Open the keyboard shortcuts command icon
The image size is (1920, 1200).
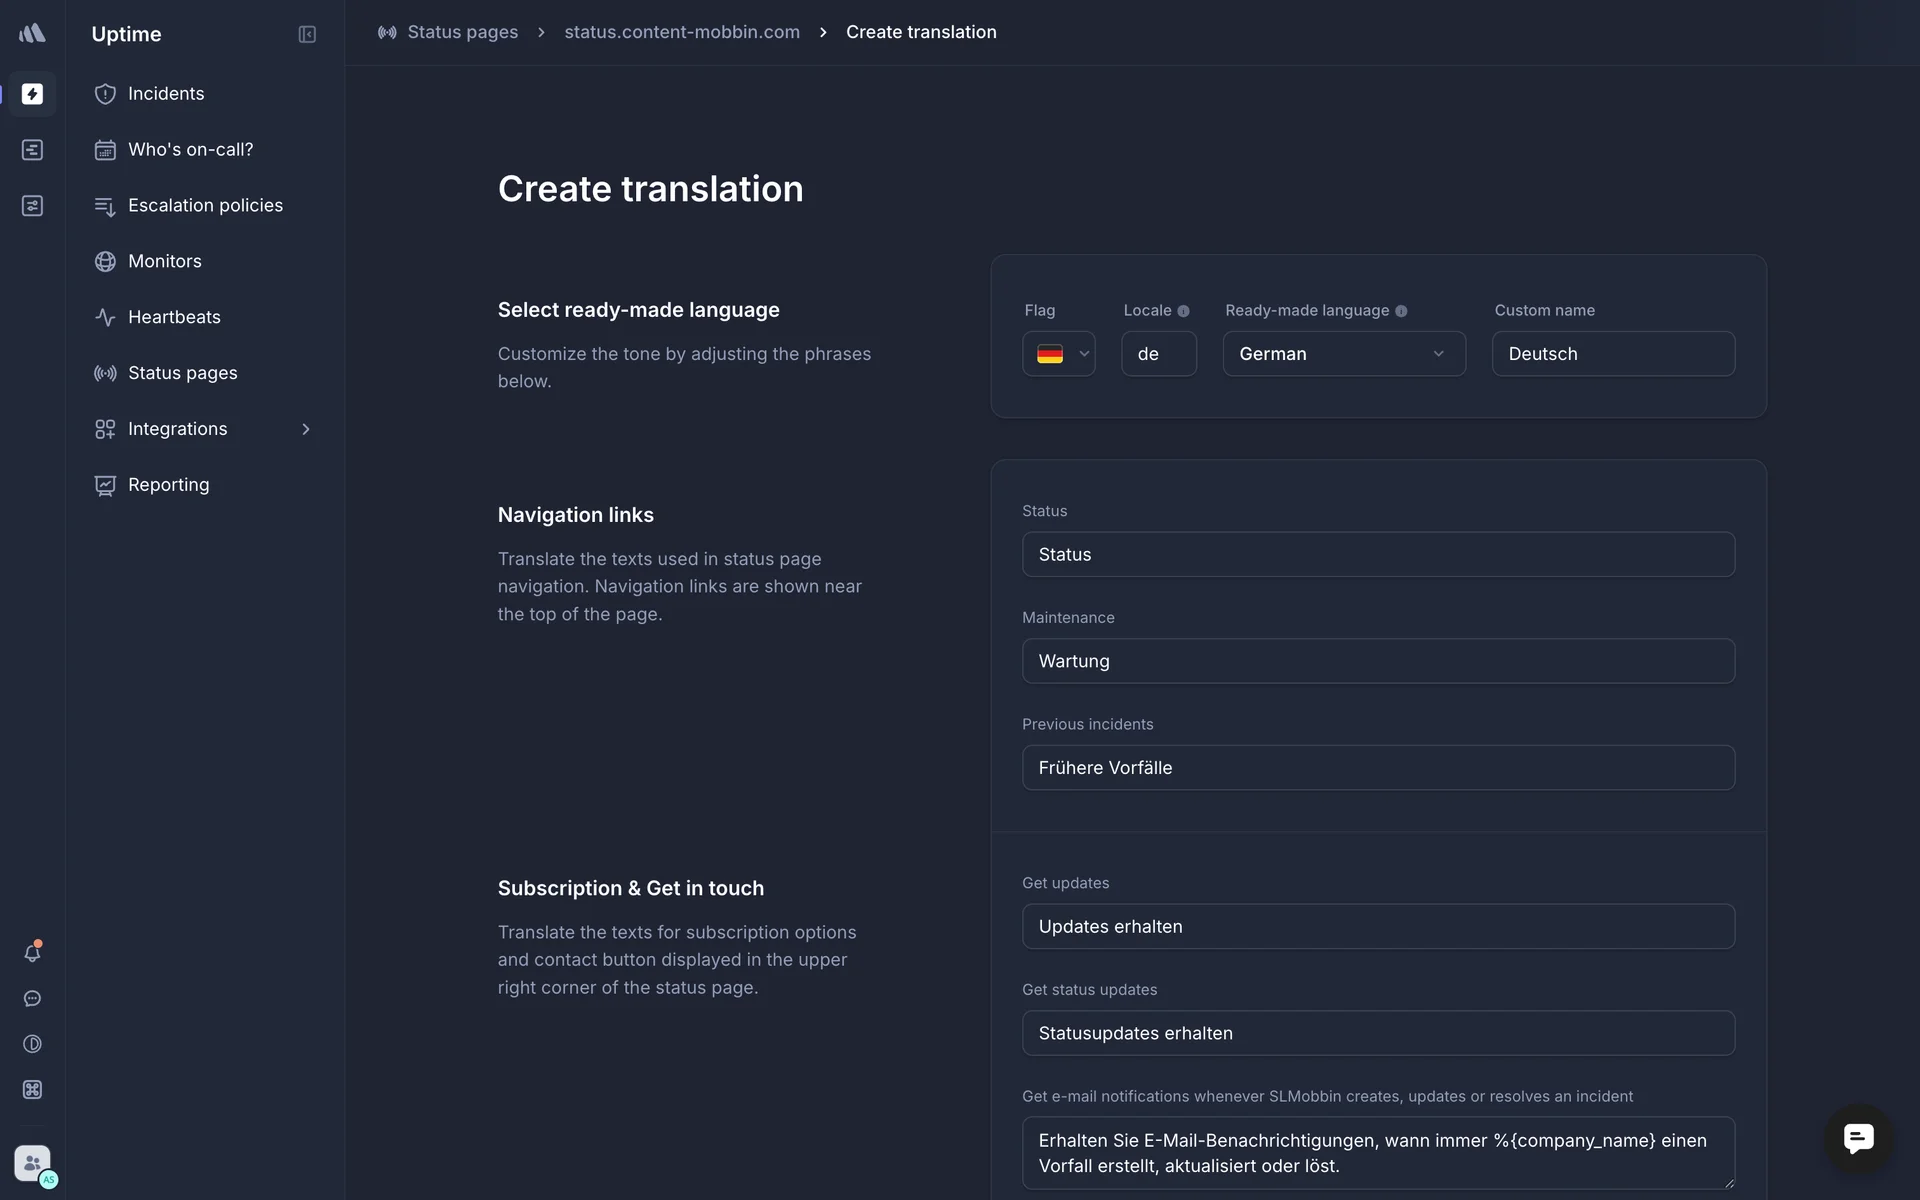[x=32, y=1090]
